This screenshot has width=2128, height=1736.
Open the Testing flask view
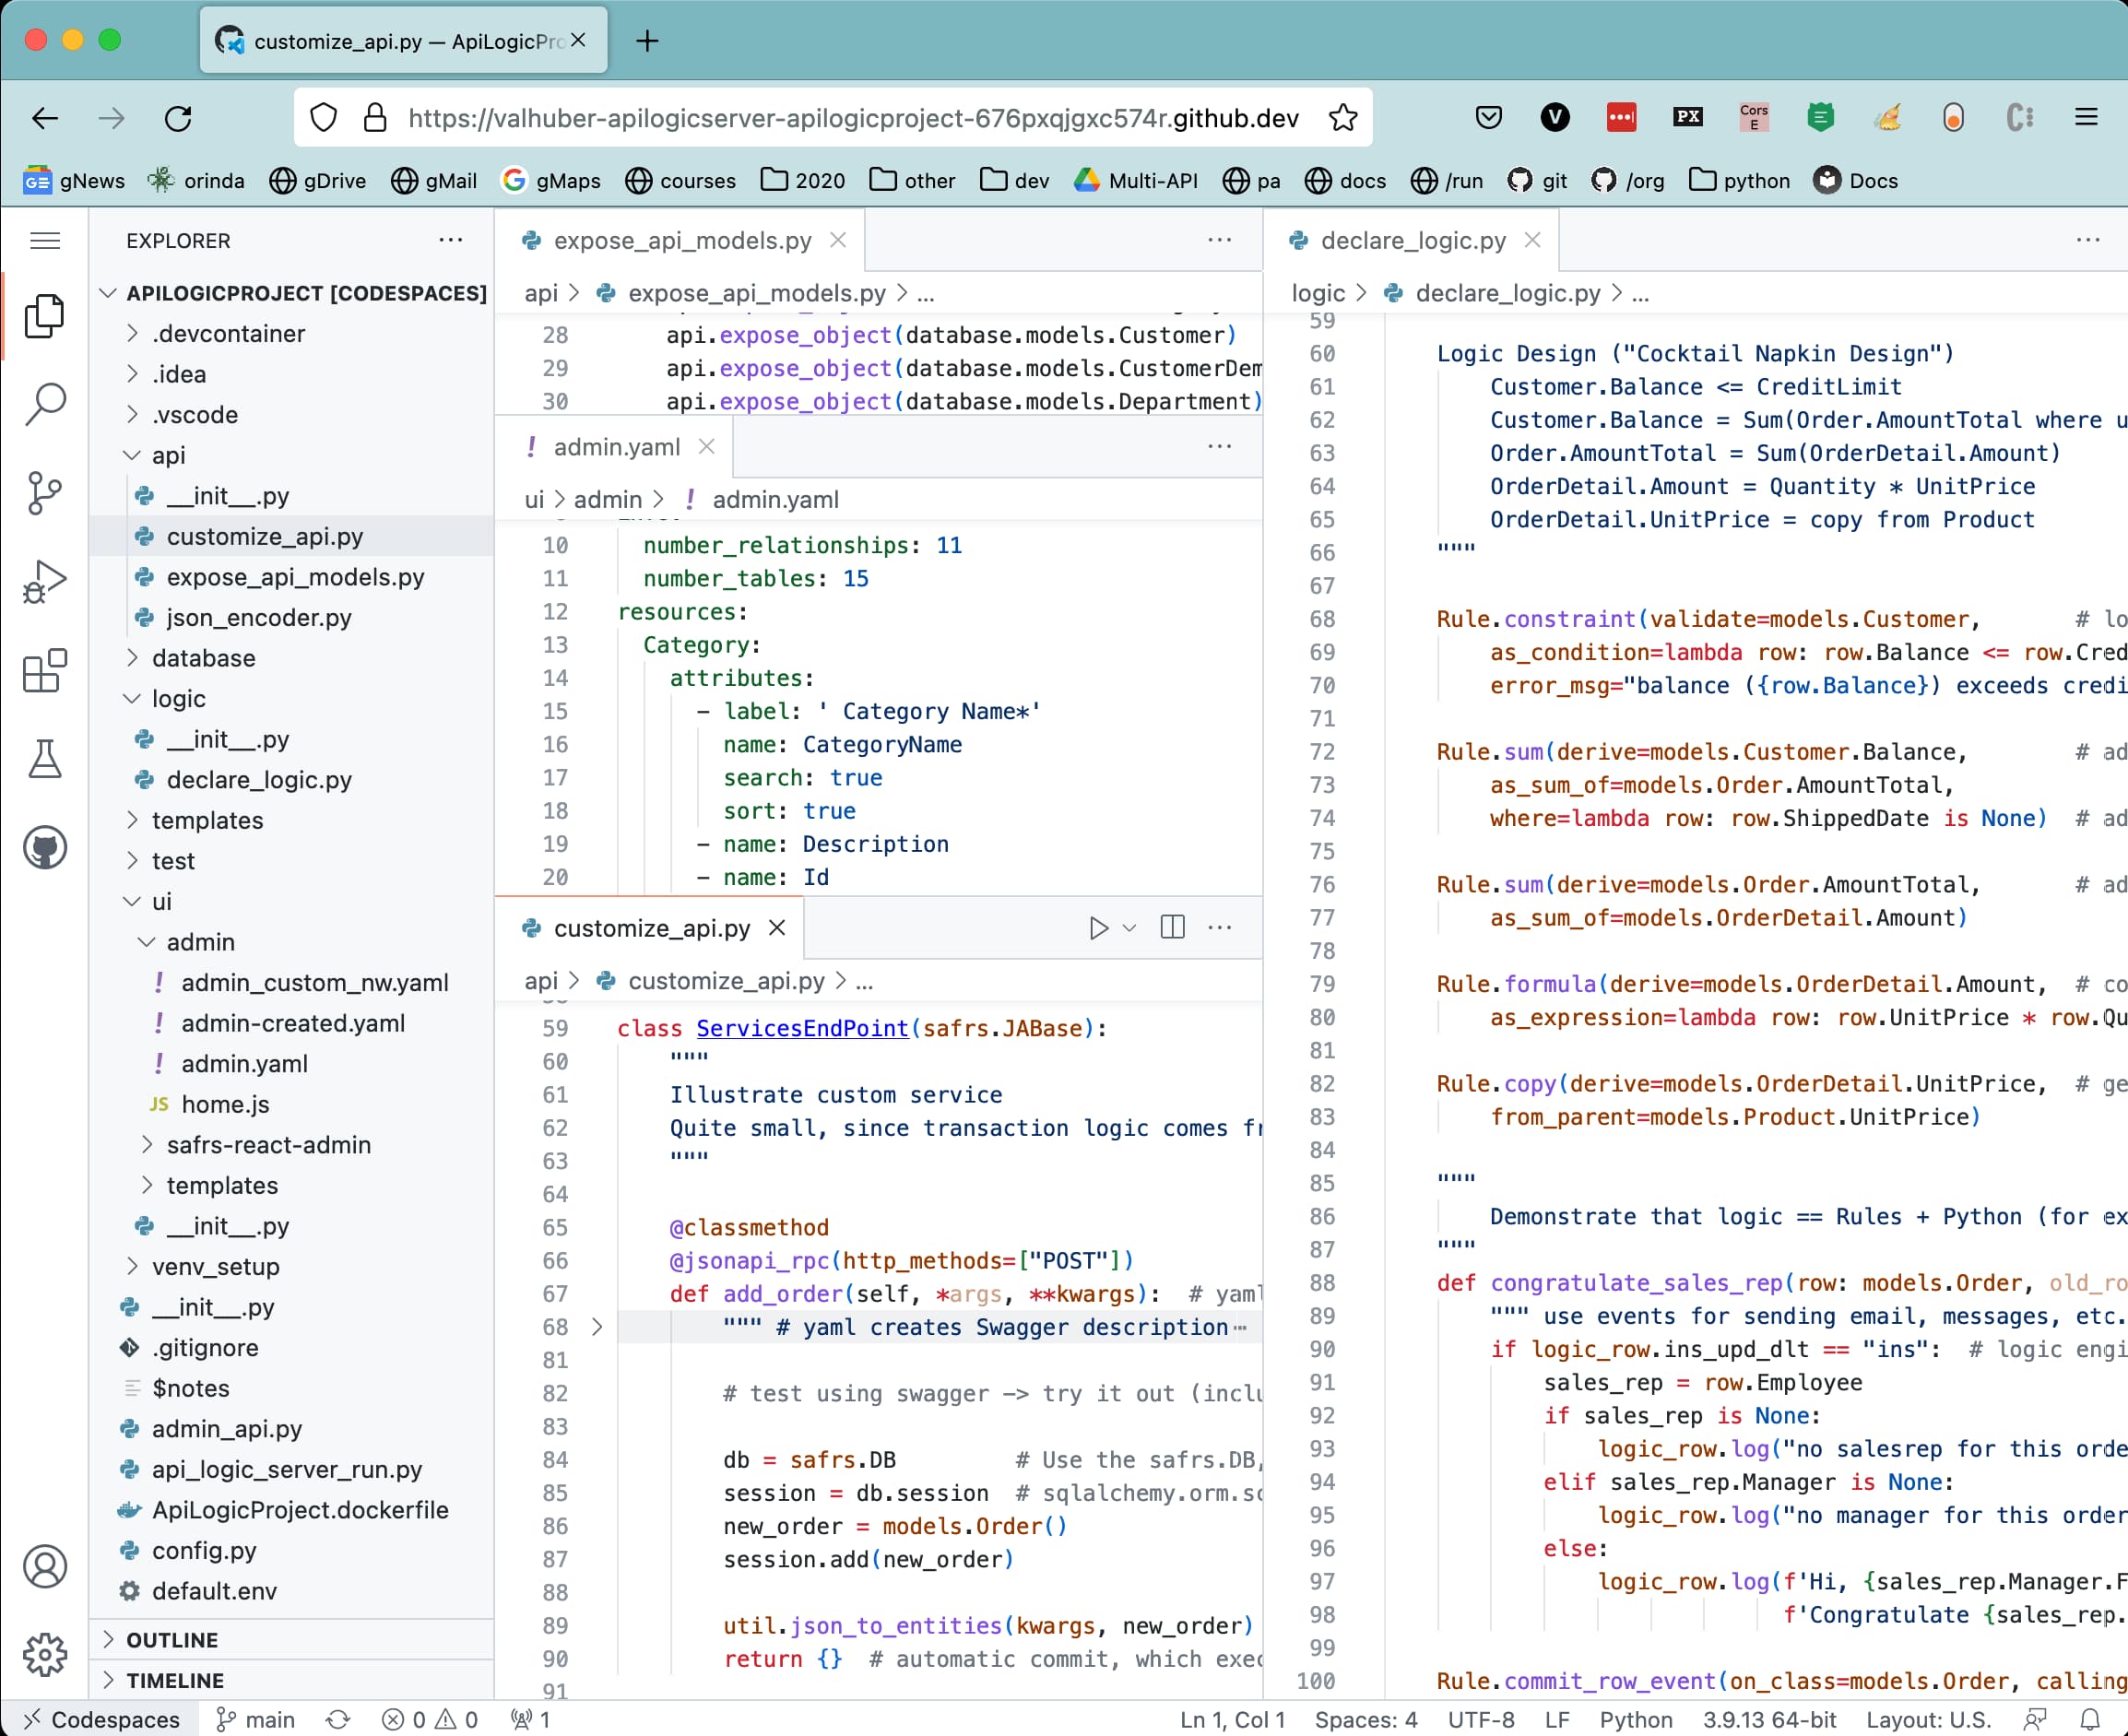(44, 759)
